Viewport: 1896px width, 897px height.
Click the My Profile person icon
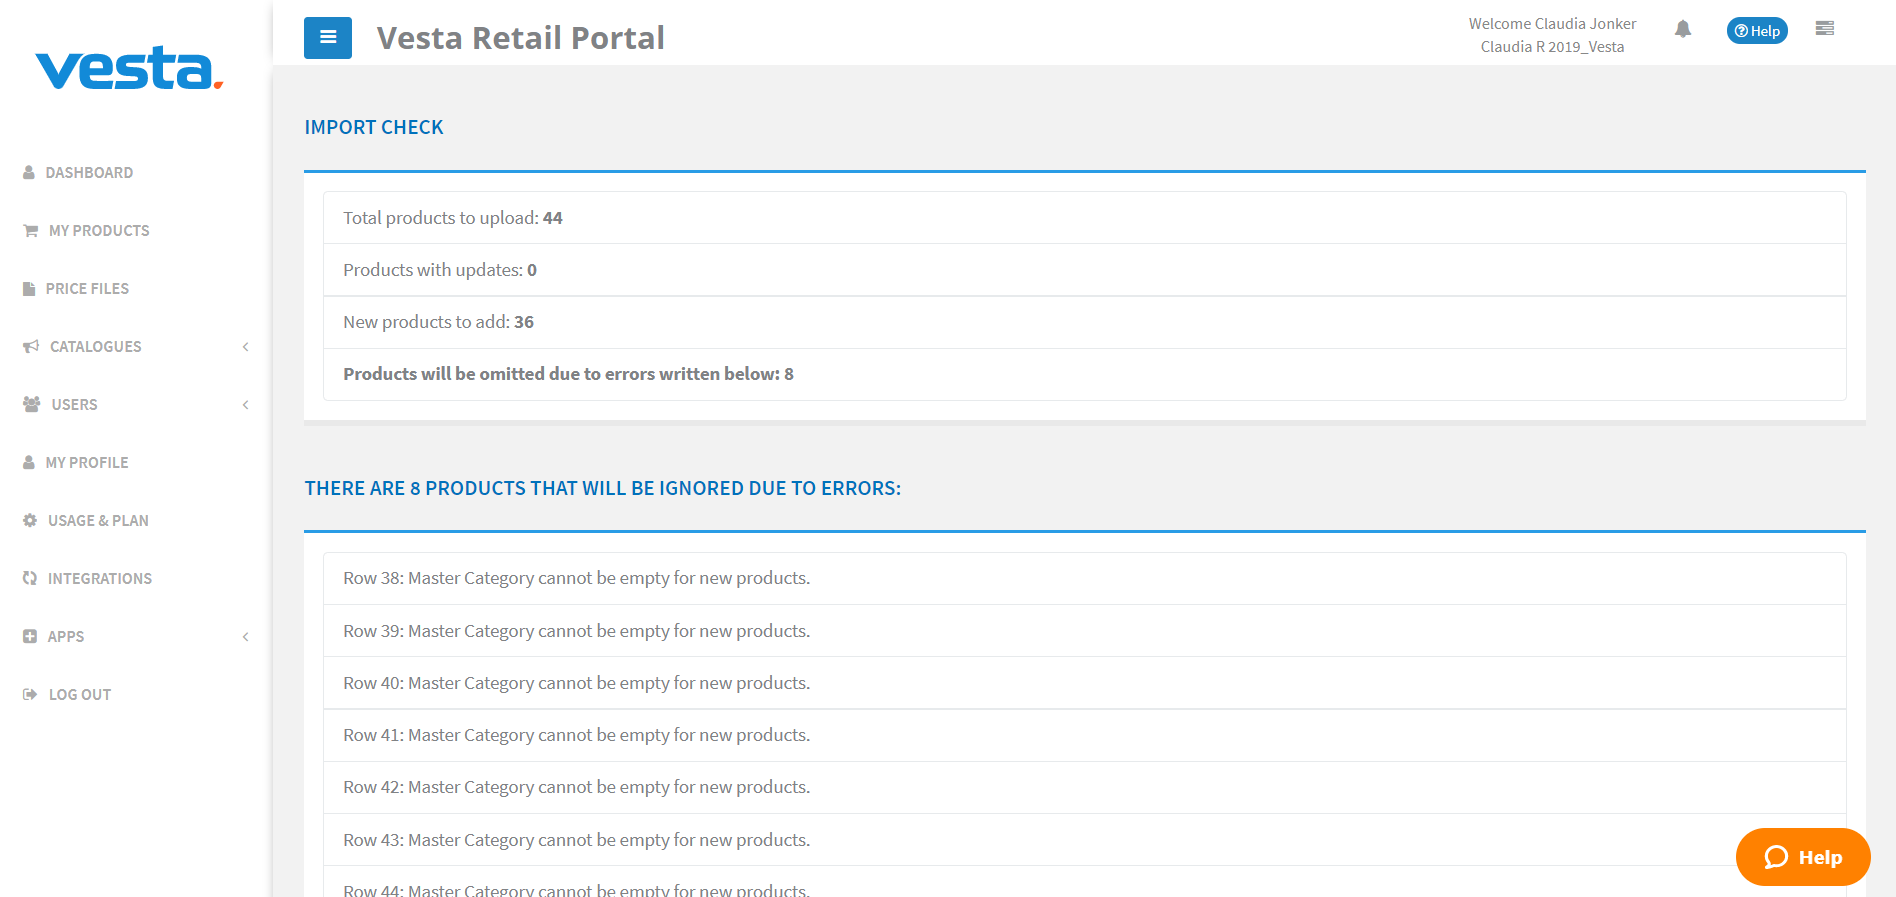(x=29, y=463)
